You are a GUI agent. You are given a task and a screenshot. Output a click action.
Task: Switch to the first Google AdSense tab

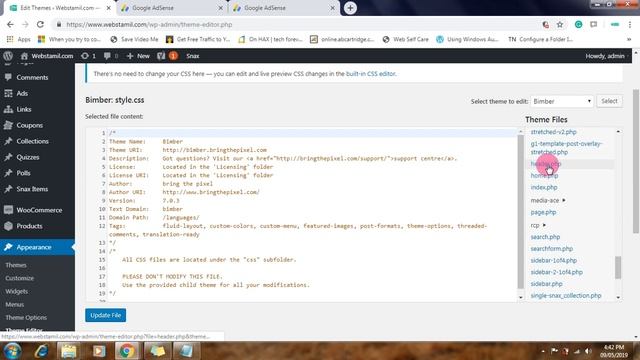pyautogui.click(x=173, y=8)
